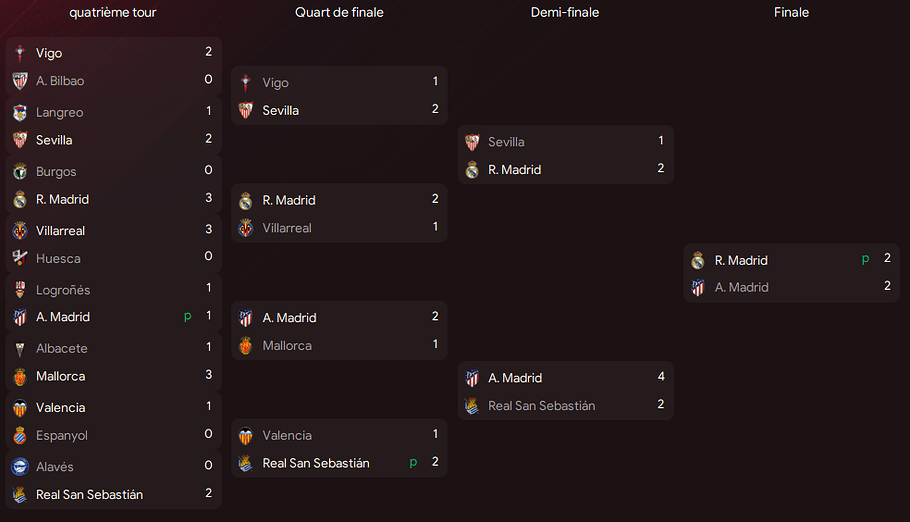The height and width of the screenshot is (522, 910).
Task: Open Villarreal team in the quatrième tour
Action: [60, 231]
